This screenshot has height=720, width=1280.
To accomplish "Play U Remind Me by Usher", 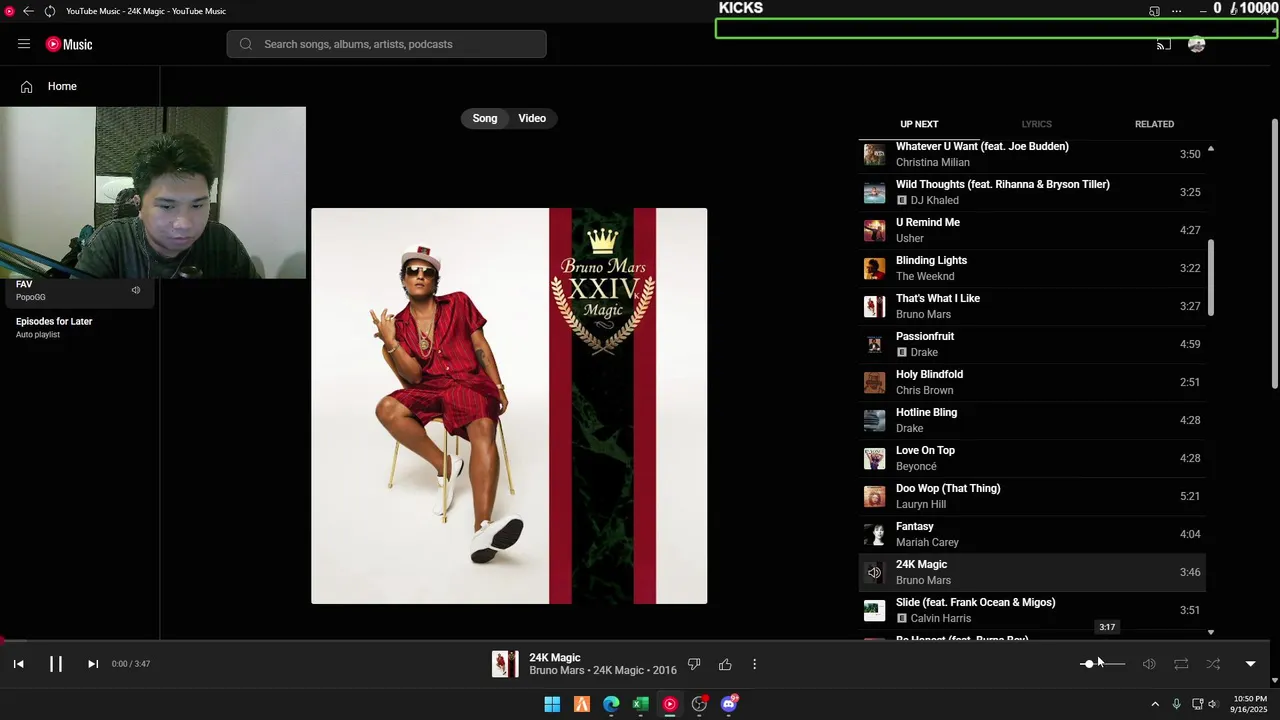I will click(1032, 230).
